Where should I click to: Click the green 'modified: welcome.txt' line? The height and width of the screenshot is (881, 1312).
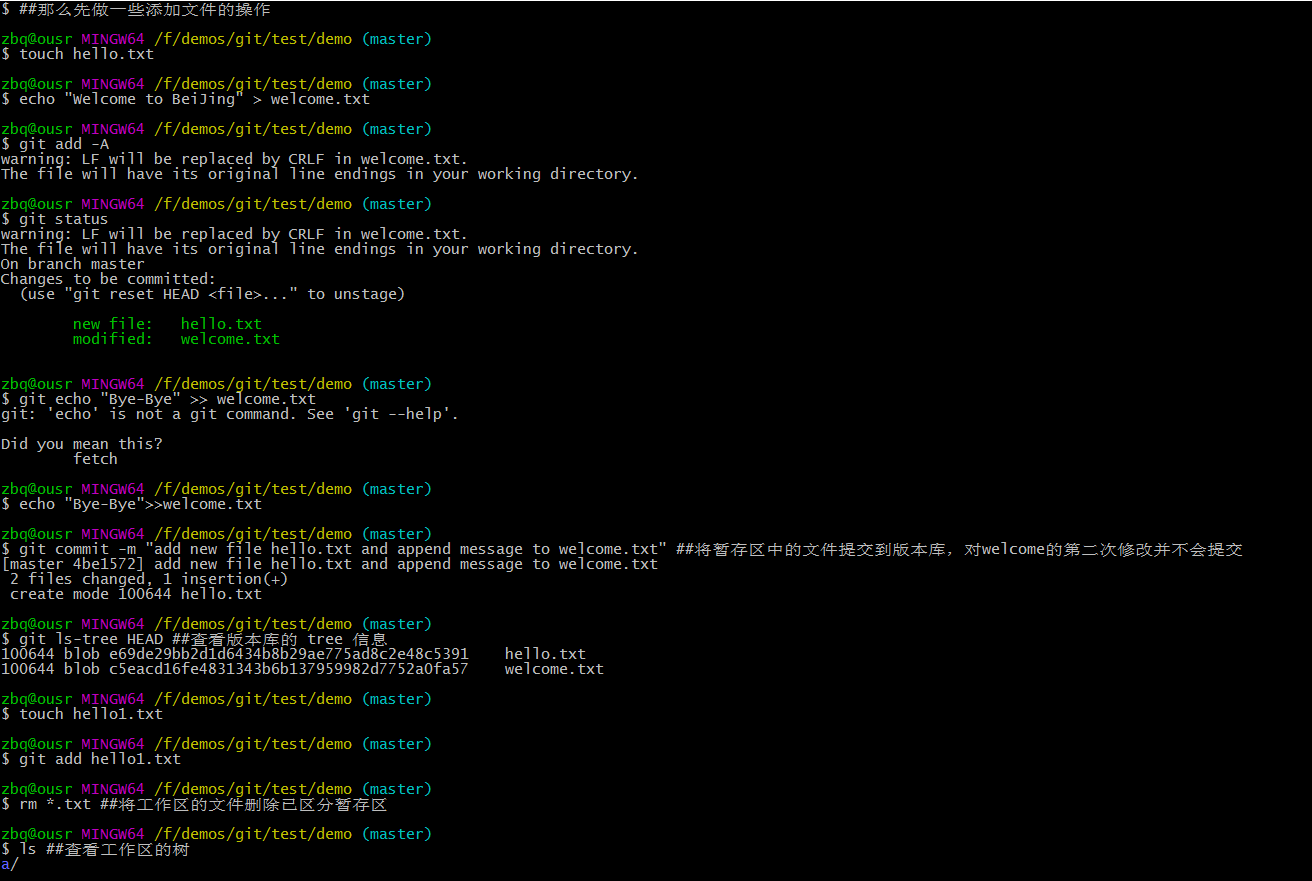176,339
